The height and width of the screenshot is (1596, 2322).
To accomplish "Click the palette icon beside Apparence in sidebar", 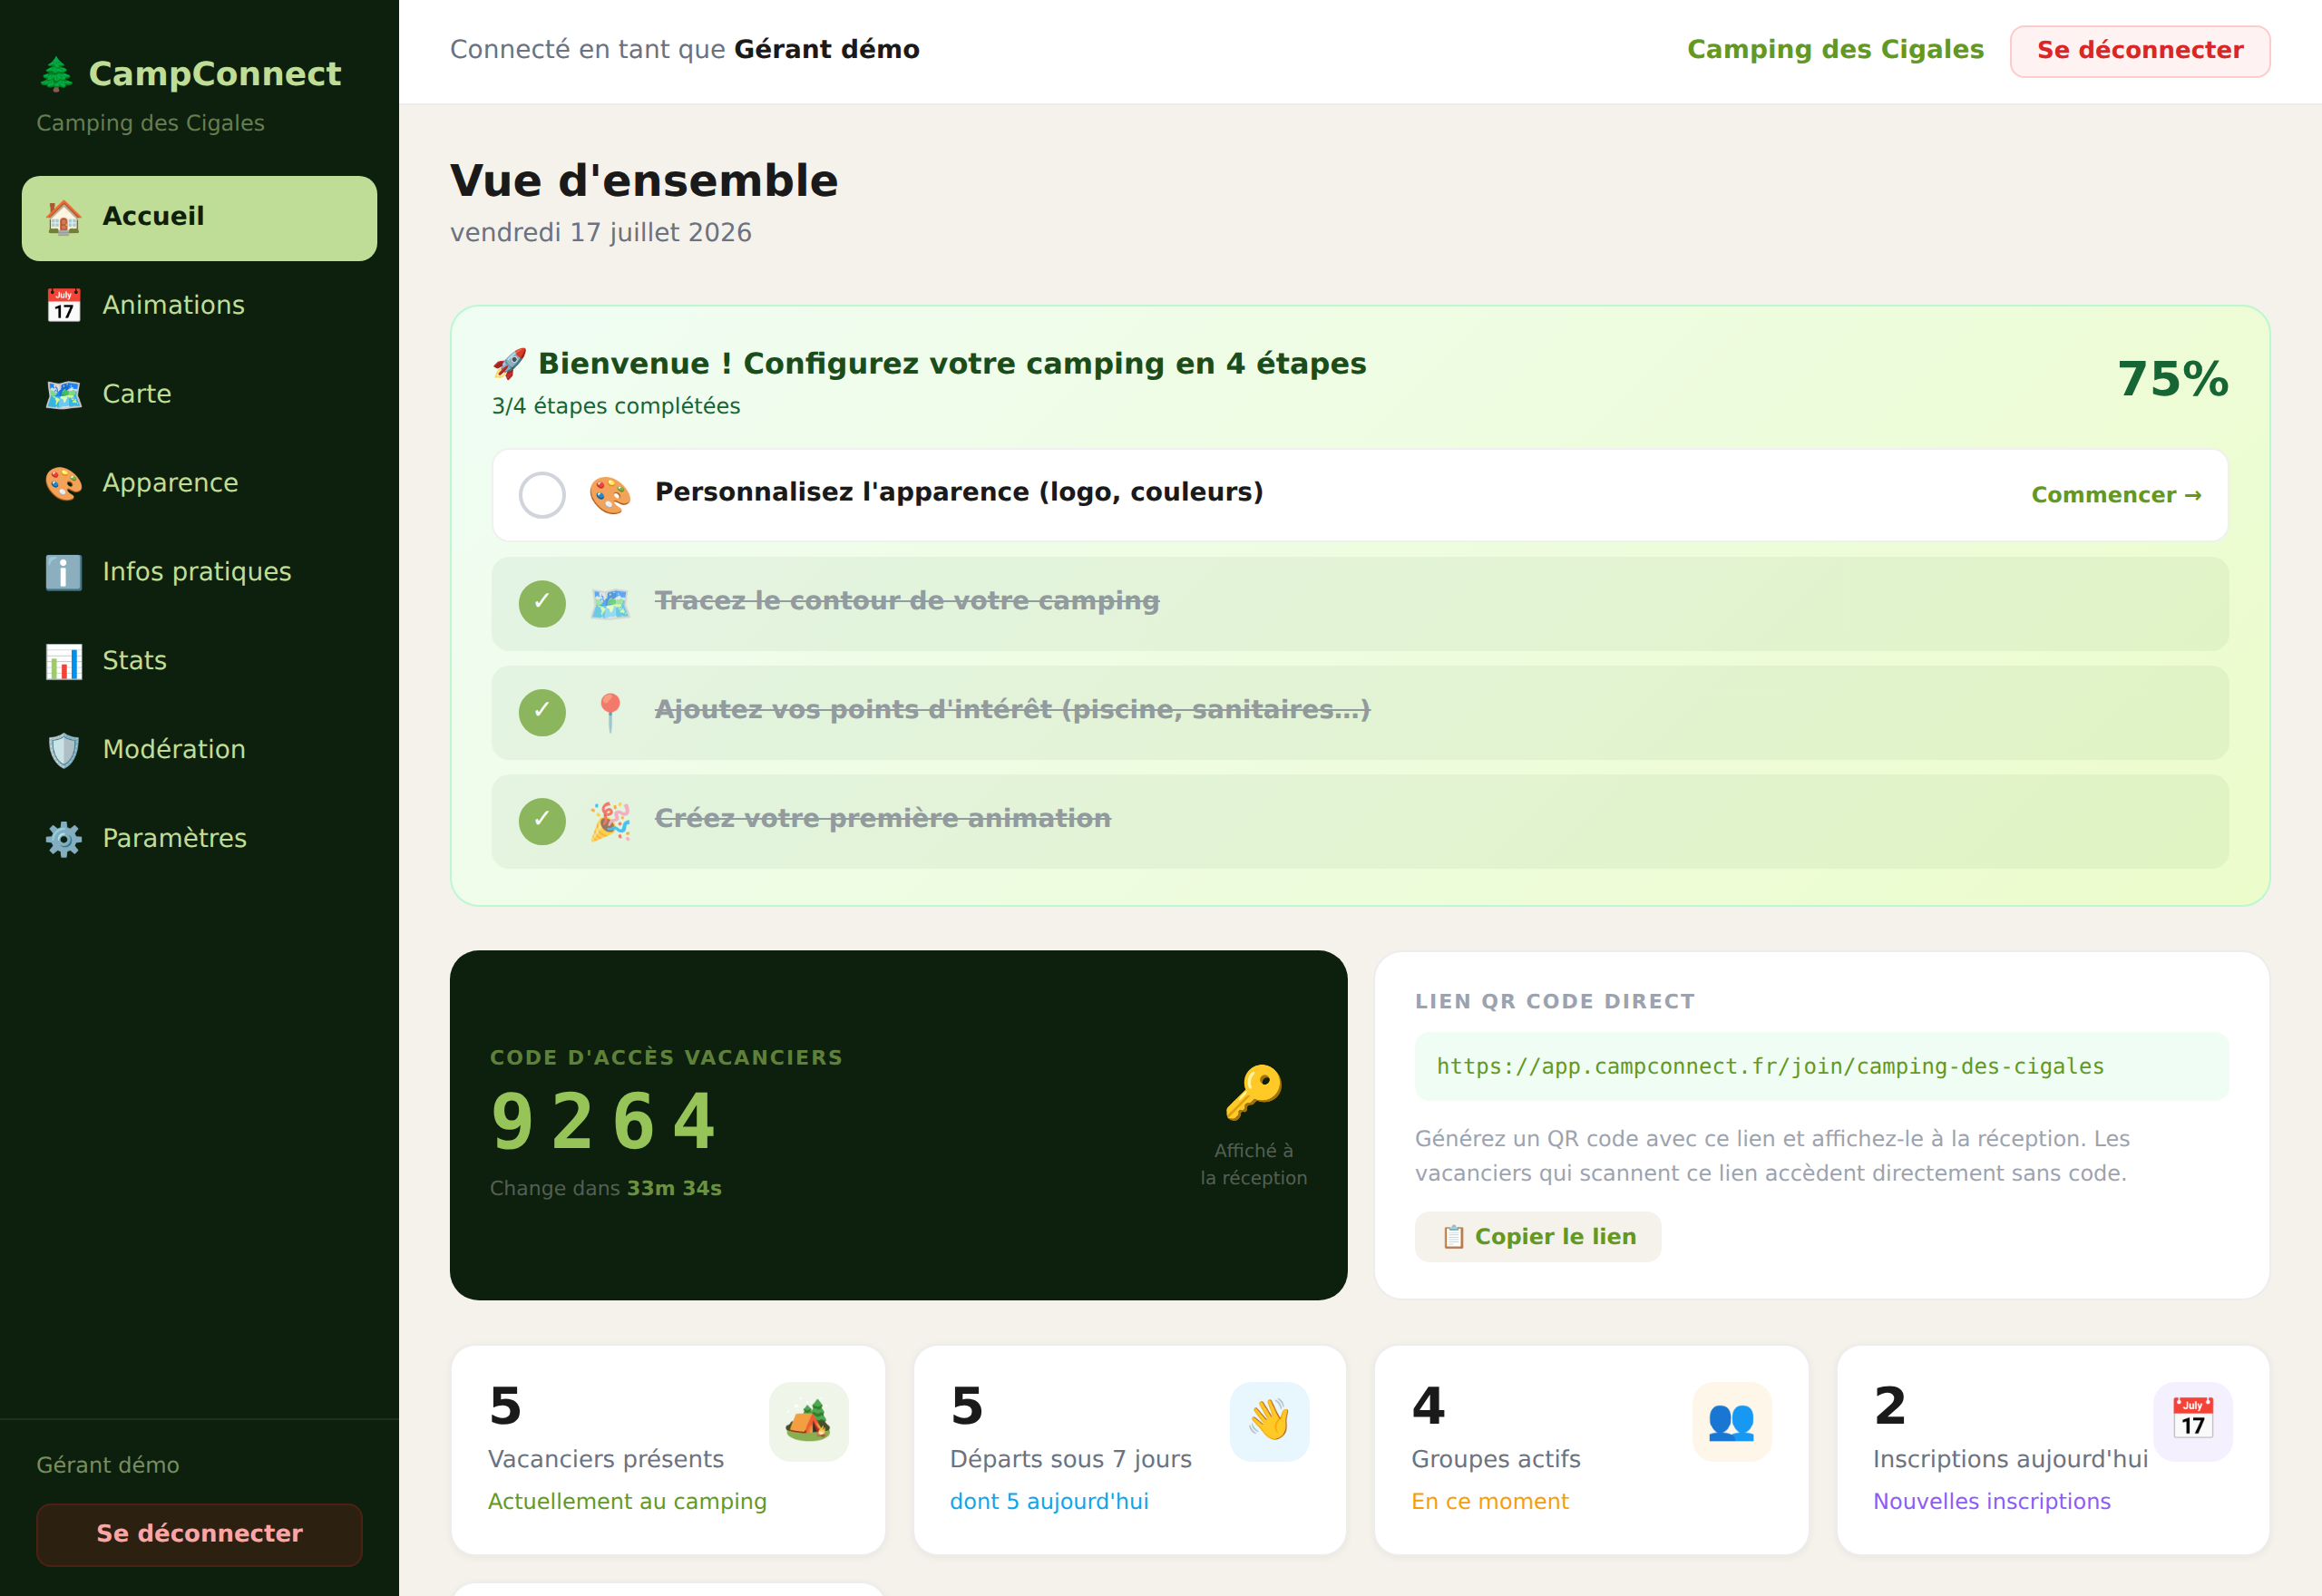I will click(x=64, y=484).
